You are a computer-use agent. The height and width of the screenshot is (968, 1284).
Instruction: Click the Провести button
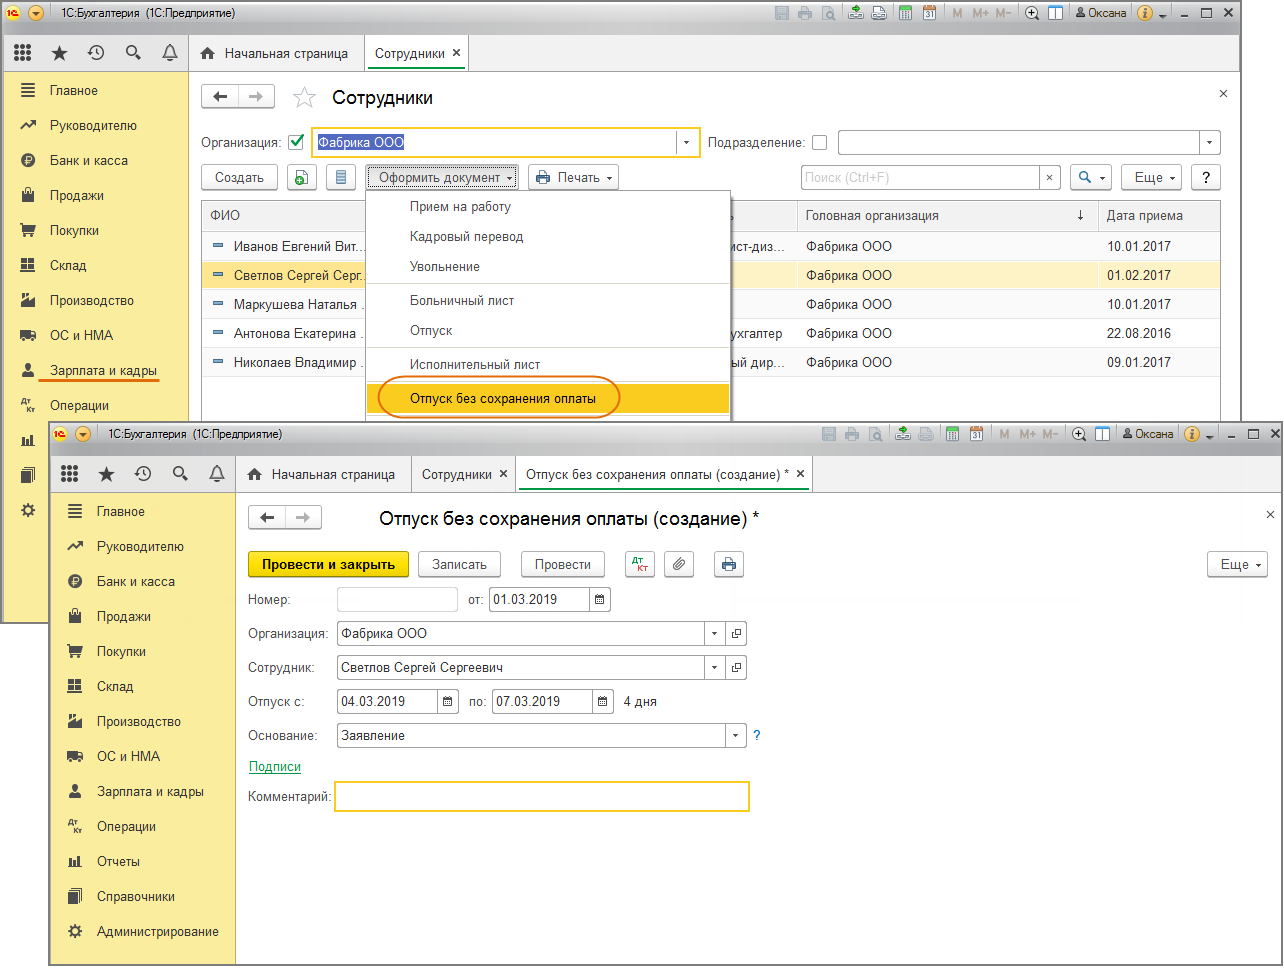coord(563,564)
